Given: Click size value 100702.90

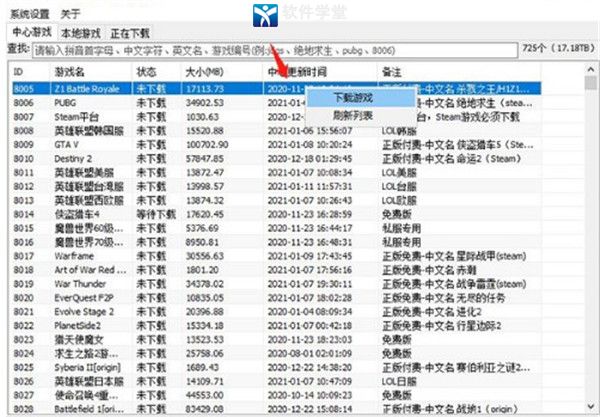Looking at the screenshot, I should click(x=207, y=145).
